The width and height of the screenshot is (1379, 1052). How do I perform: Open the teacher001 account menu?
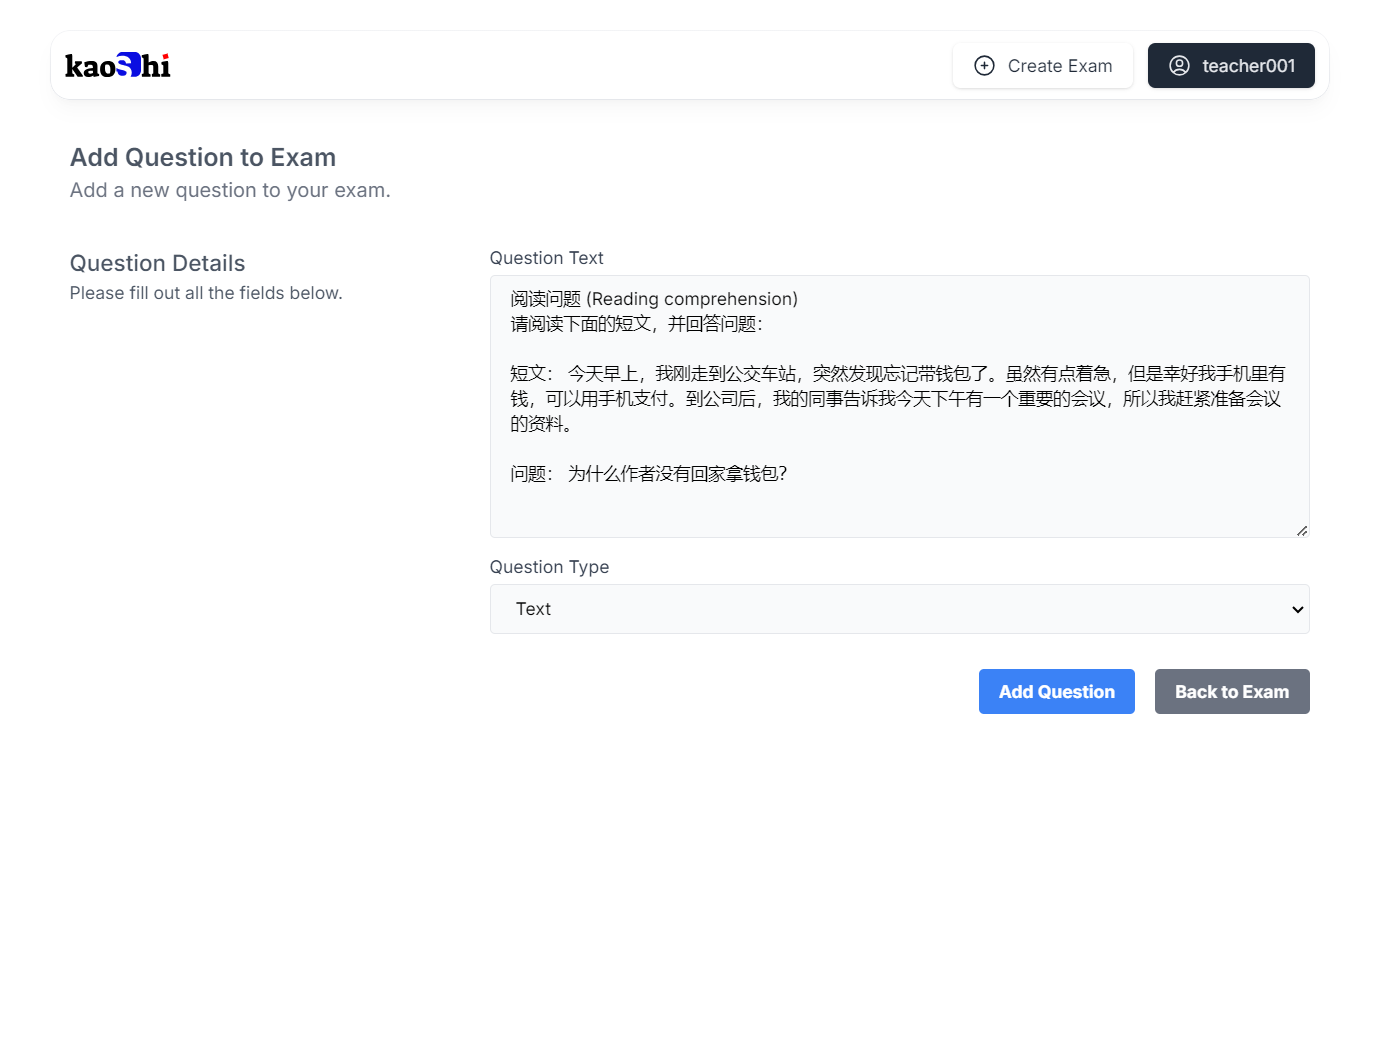[x=1230, y=66]
